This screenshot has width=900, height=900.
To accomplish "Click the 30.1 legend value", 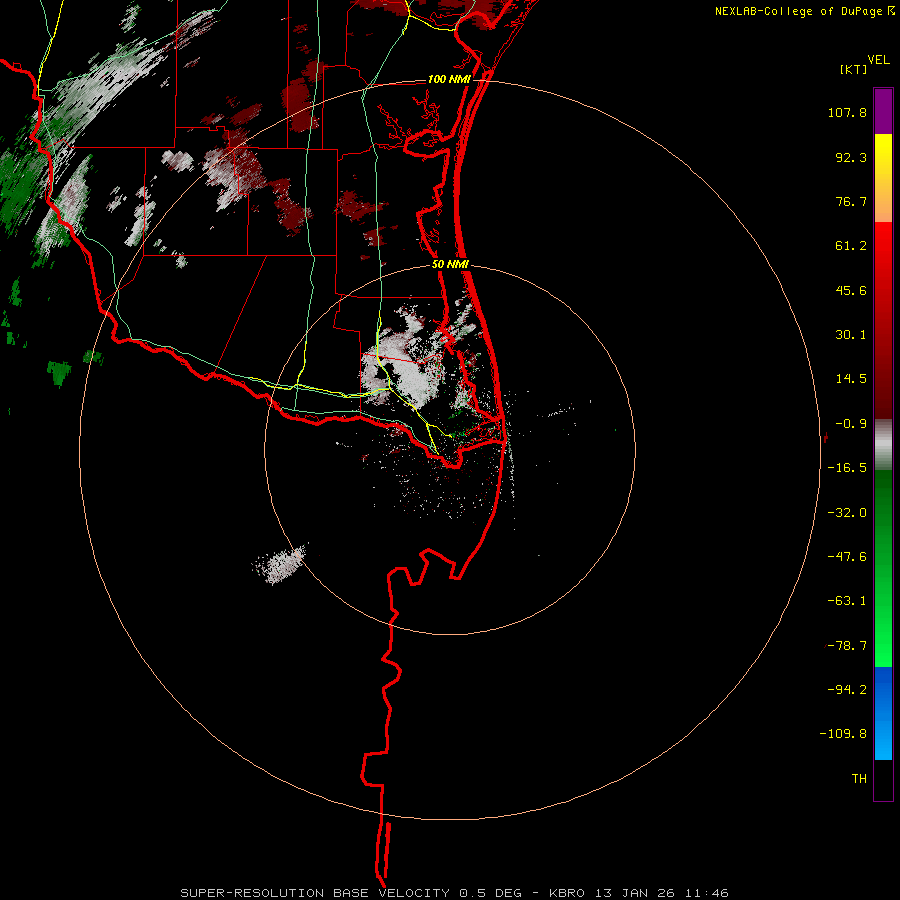I will tap(851, 335).
